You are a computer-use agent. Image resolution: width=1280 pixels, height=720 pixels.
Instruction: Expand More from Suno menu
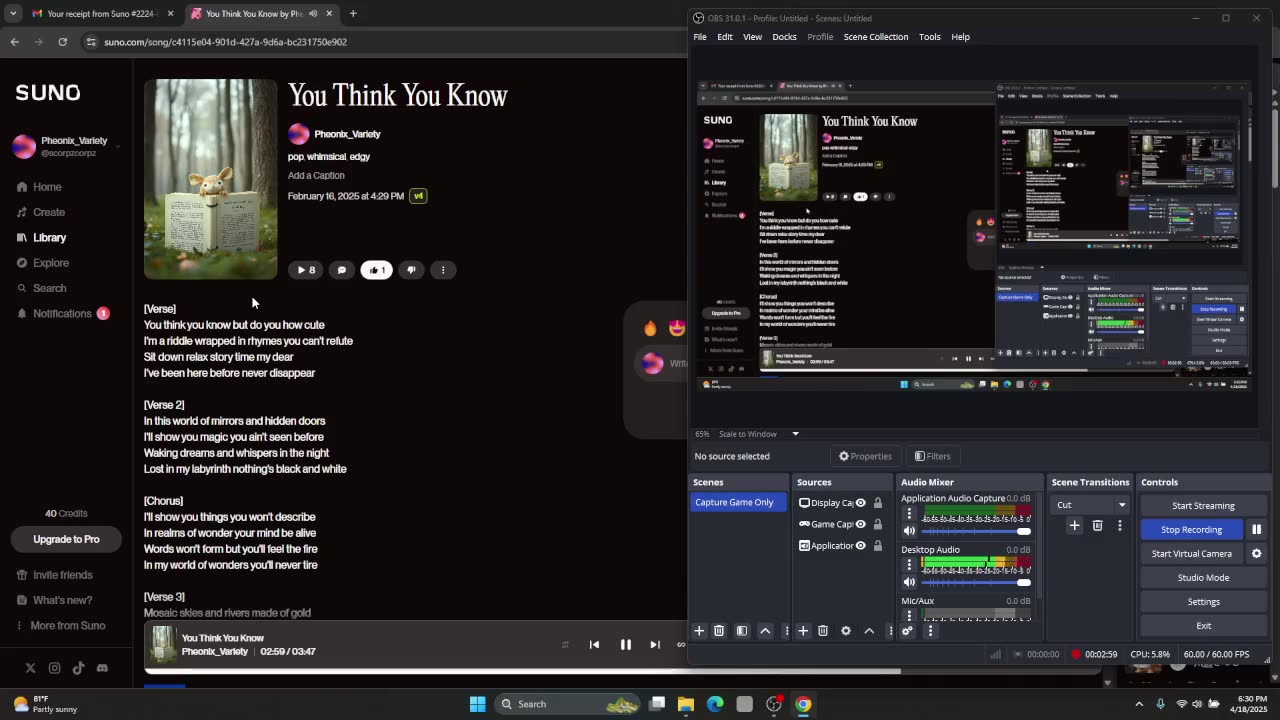coord(59,626)
